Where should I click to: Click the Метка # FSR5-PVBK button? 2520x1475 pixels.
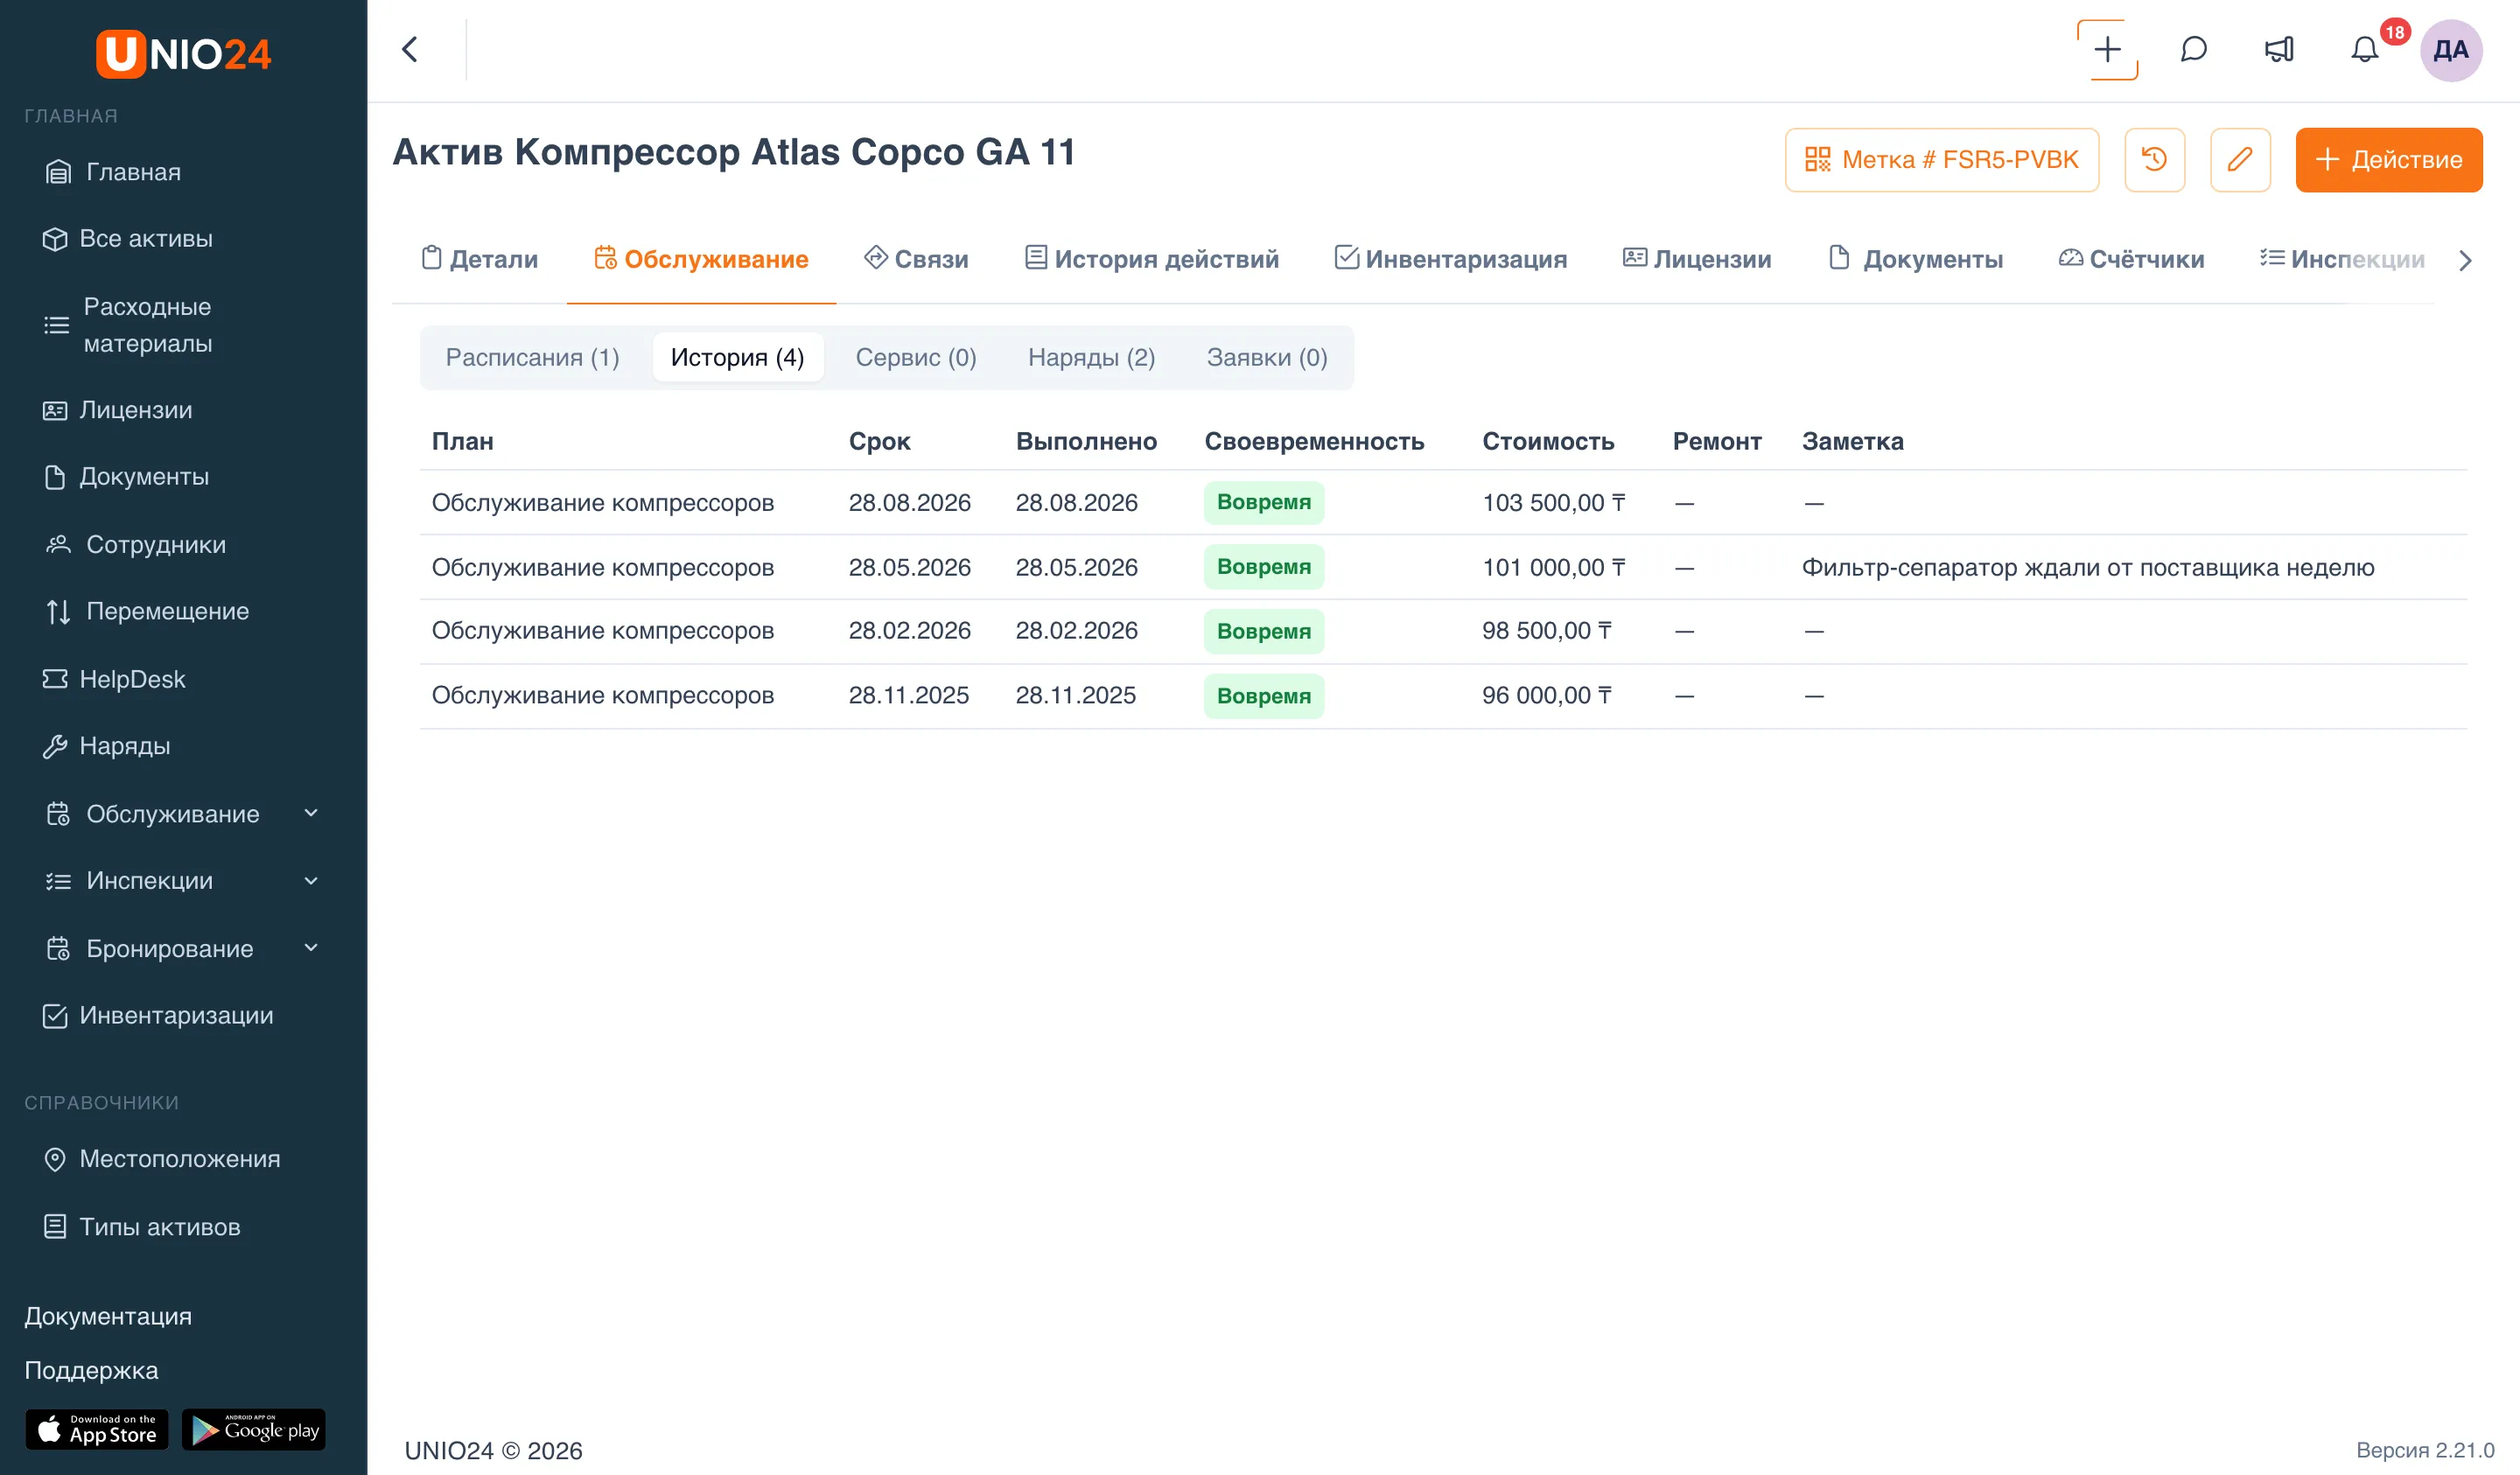1941,160
